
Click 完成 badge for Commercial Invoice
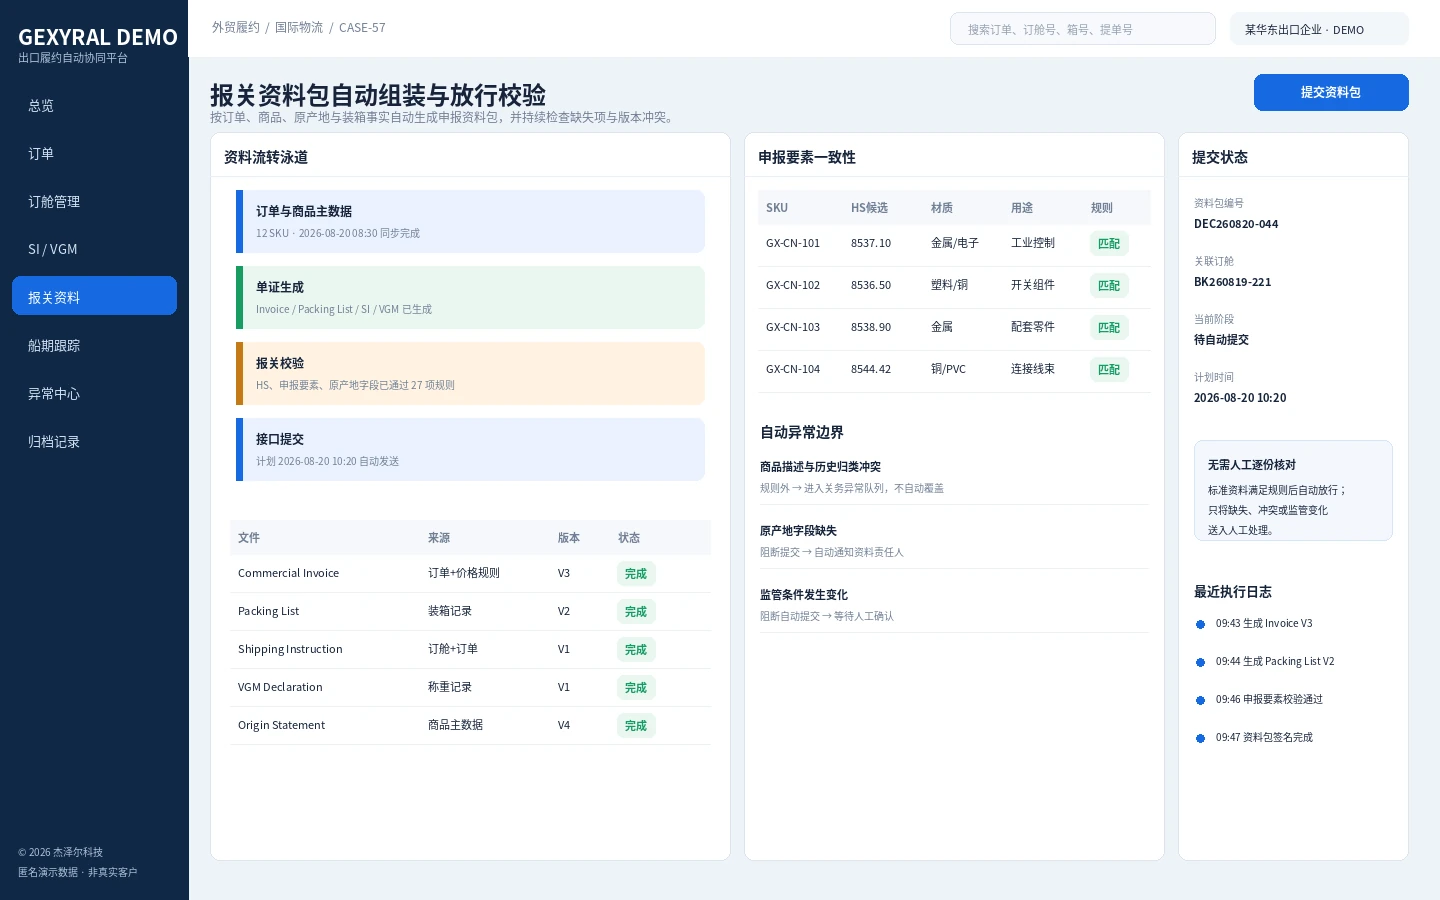636,573
